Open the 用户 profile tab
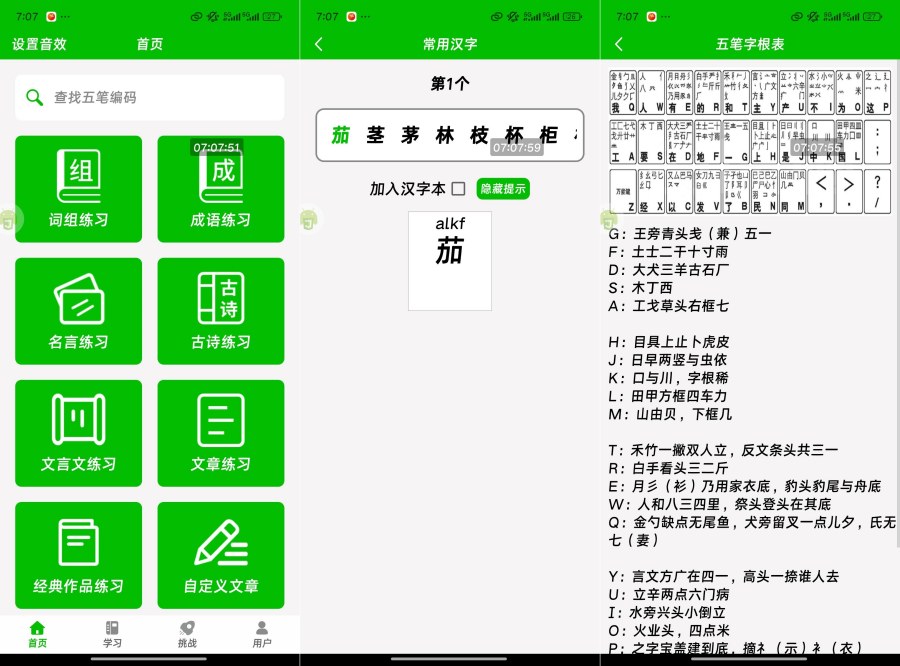 (262, 640)
